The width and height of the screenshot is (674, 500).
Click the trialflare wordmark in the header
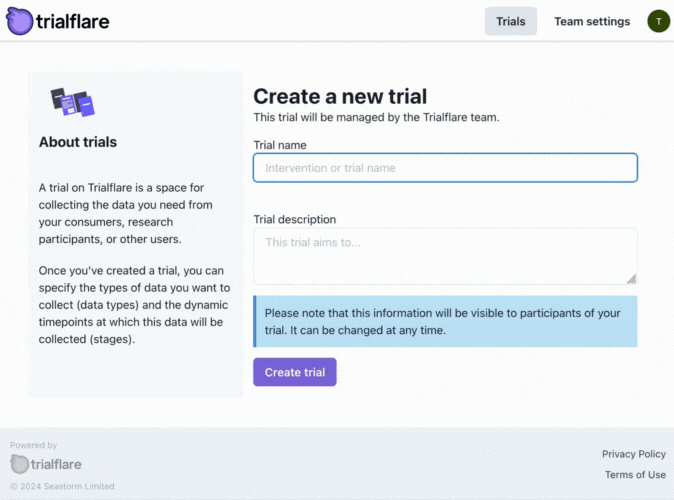73,21
